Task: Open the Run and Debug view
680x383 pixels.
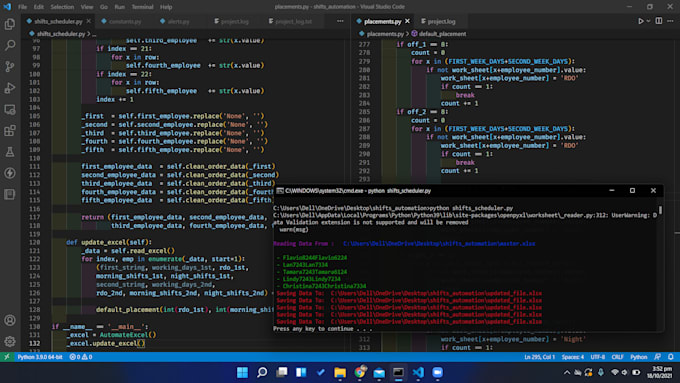Action: click(x=10, y=88)
